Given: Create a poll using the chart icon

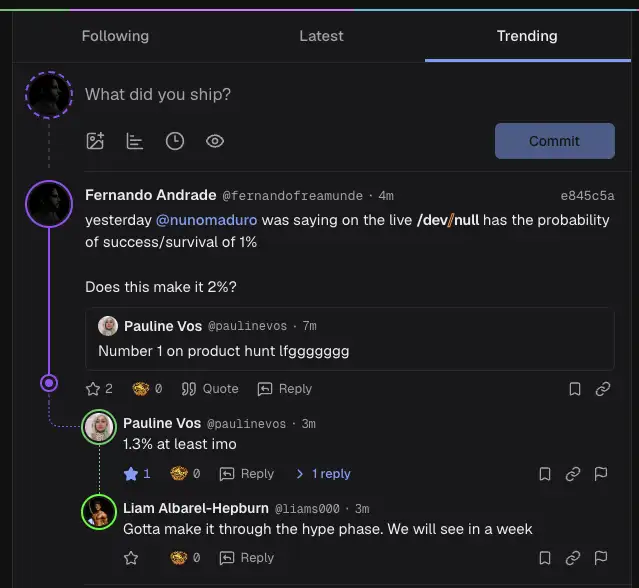Looking at the screenshot, I should tap(134, 141).
